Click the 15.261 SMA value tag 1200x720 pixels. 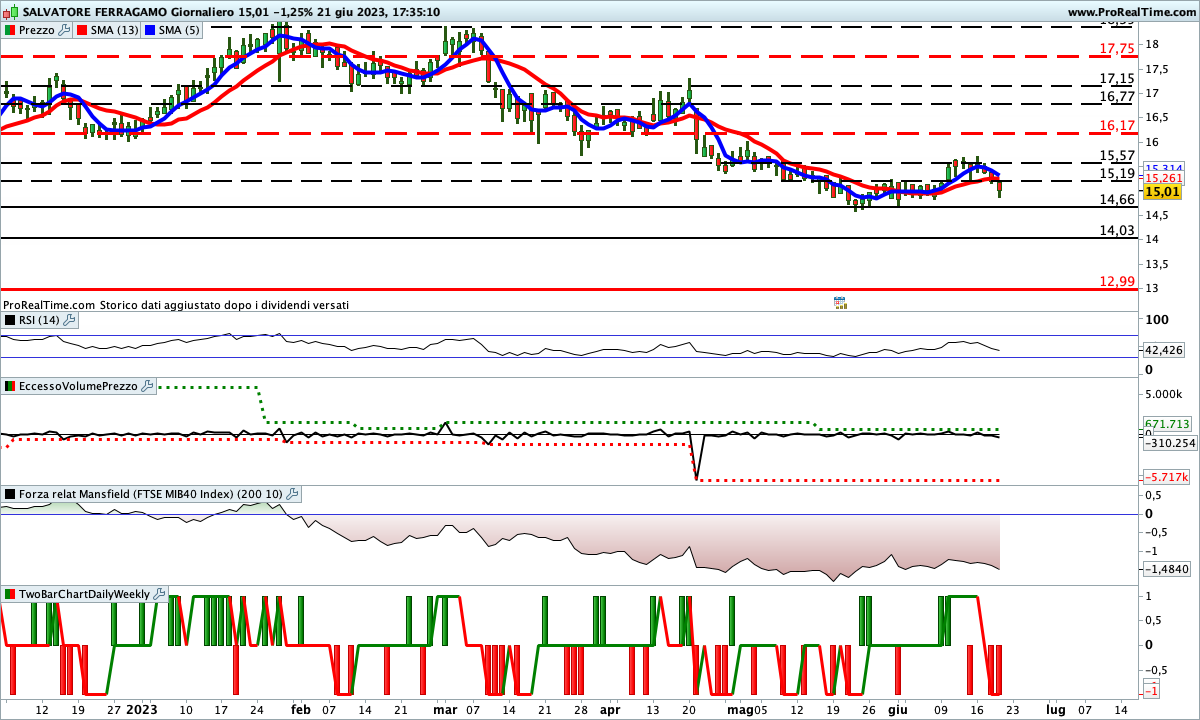1164,178
